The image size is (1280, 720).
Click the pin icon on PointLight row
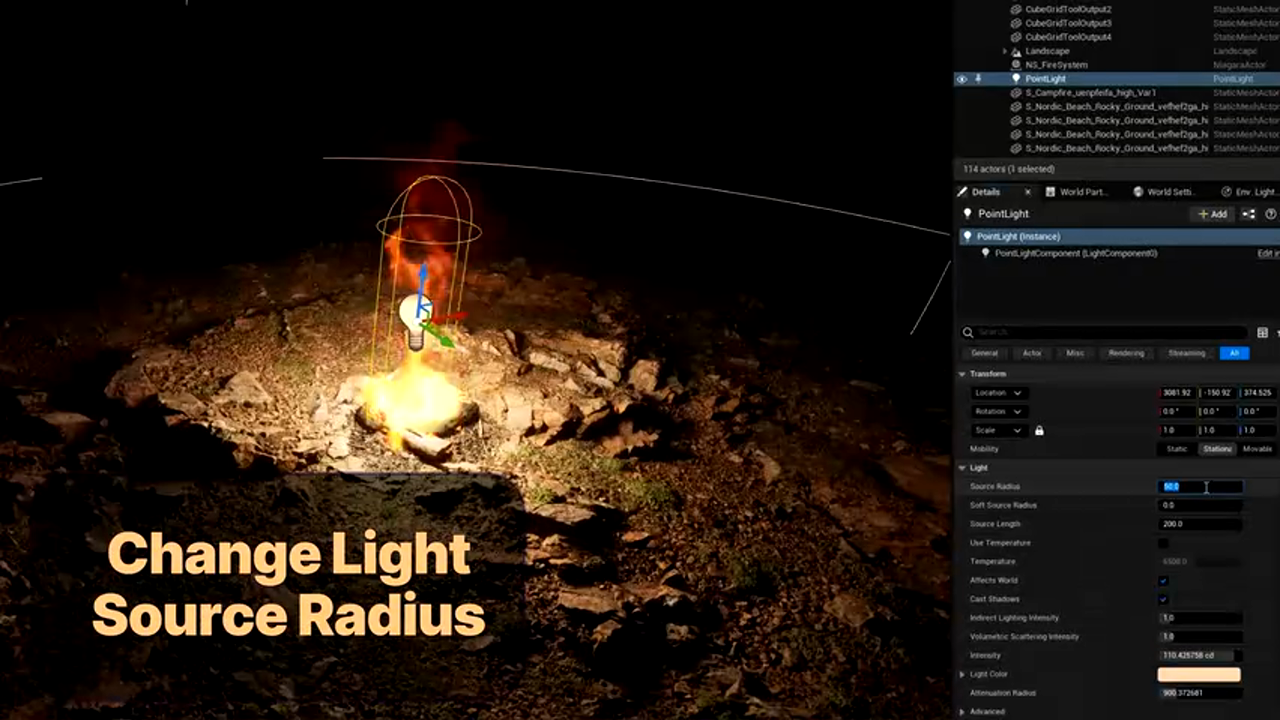pos(979,79)
